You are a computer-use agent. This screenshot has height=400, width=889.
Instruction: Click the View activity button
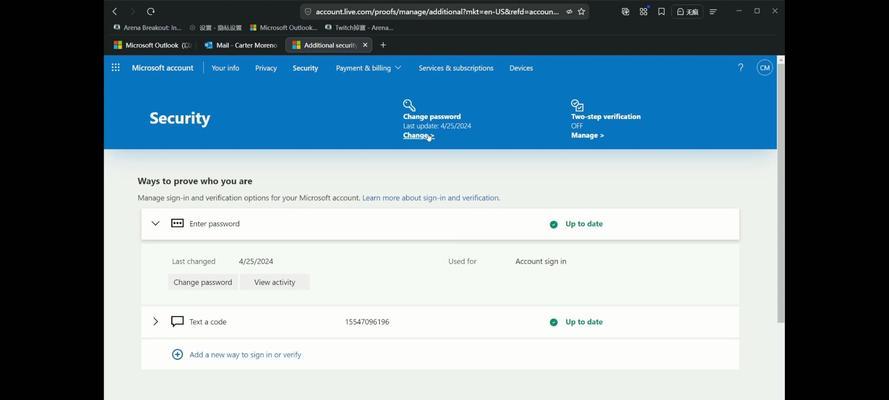[x=274, y=282]
